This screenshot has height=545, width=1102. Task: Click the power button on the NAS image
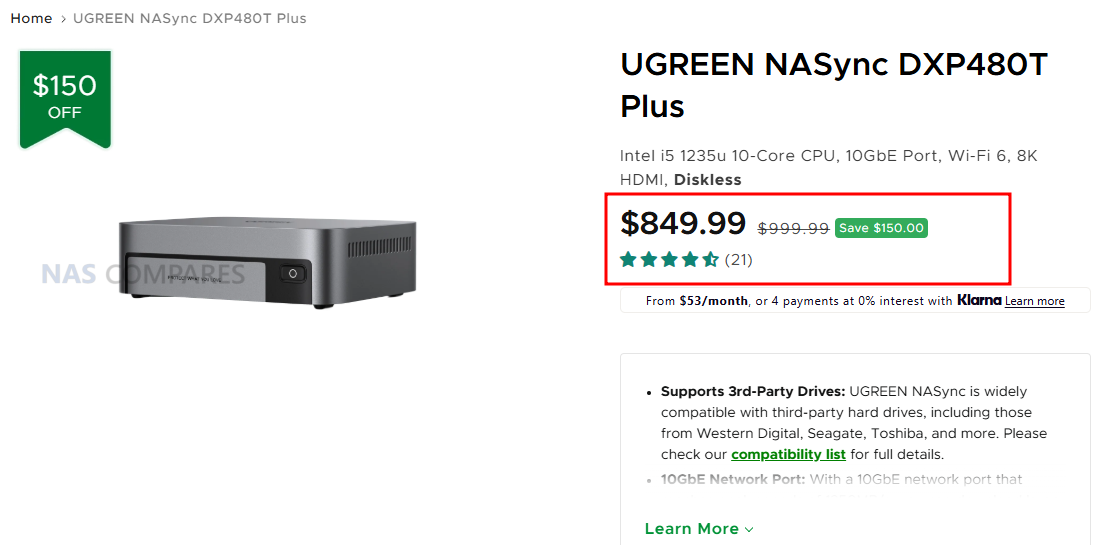(294, 272)
